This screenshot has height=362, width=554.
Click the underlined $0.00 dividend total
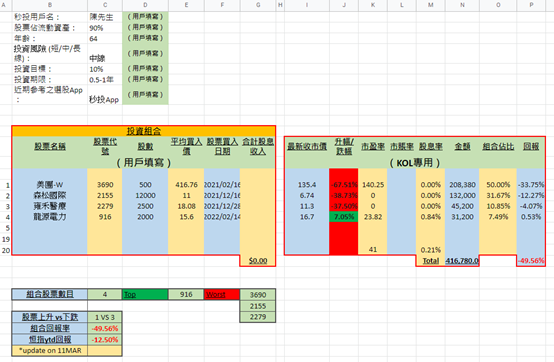point(258,261)
